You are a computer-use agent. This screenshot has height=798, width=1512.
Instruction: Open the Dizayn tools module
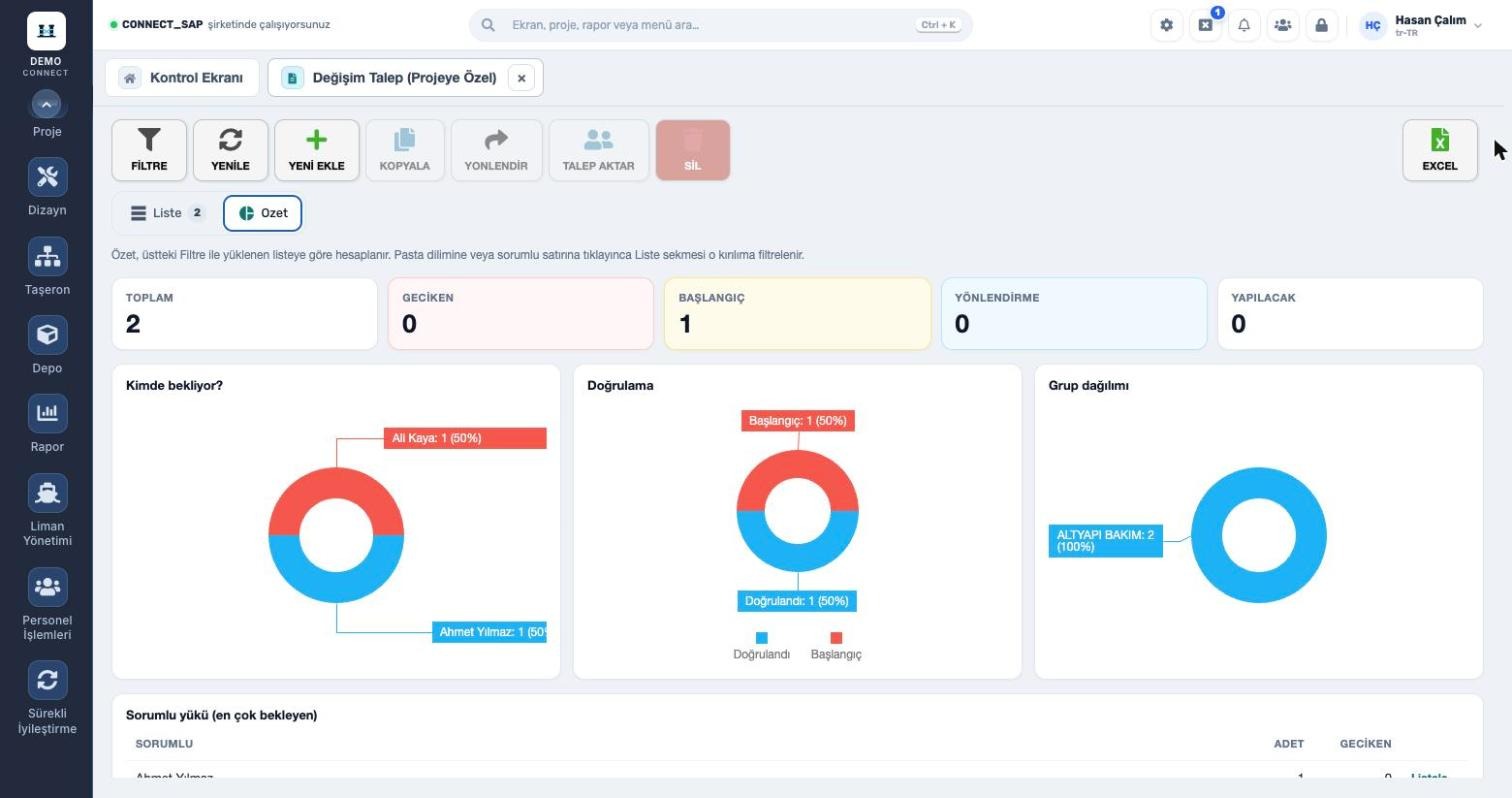click(x=47, y=187)
